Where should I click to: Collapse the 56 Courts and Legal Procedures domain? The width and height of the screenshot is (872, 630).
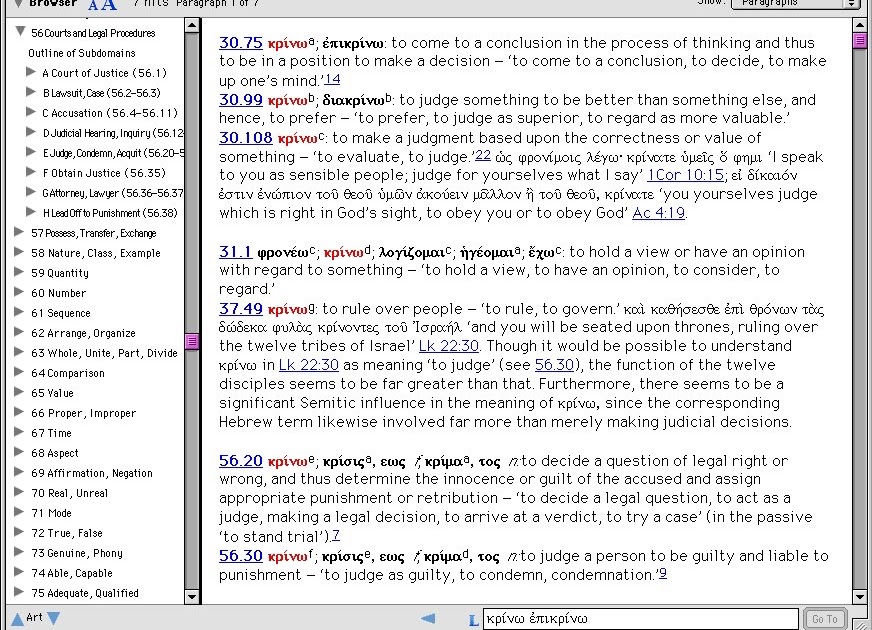tap(21, 32)
